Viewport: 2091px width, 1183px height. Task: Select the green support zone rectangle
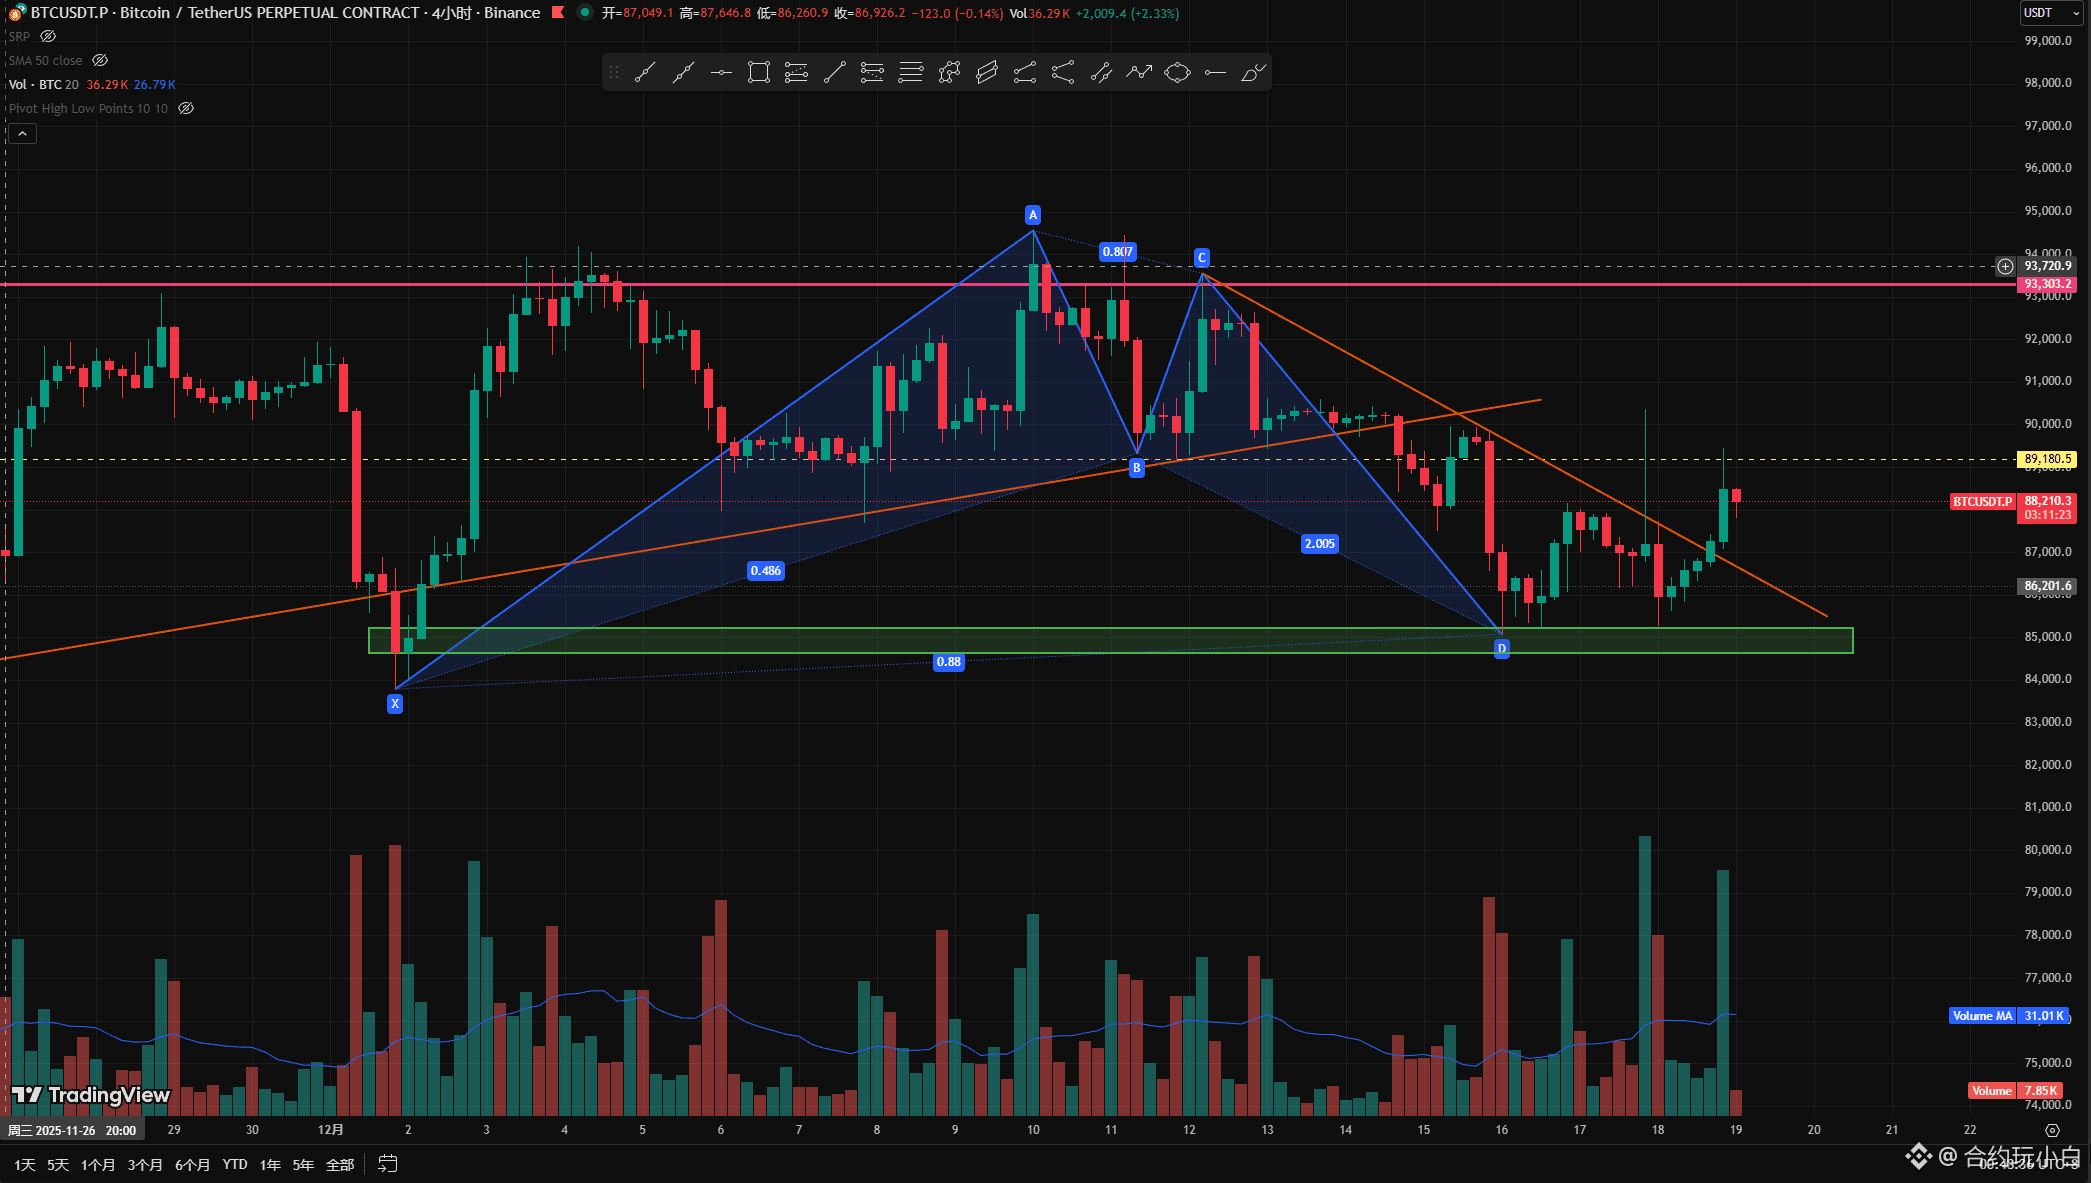pyautogui.click(x=1110, y=640)
